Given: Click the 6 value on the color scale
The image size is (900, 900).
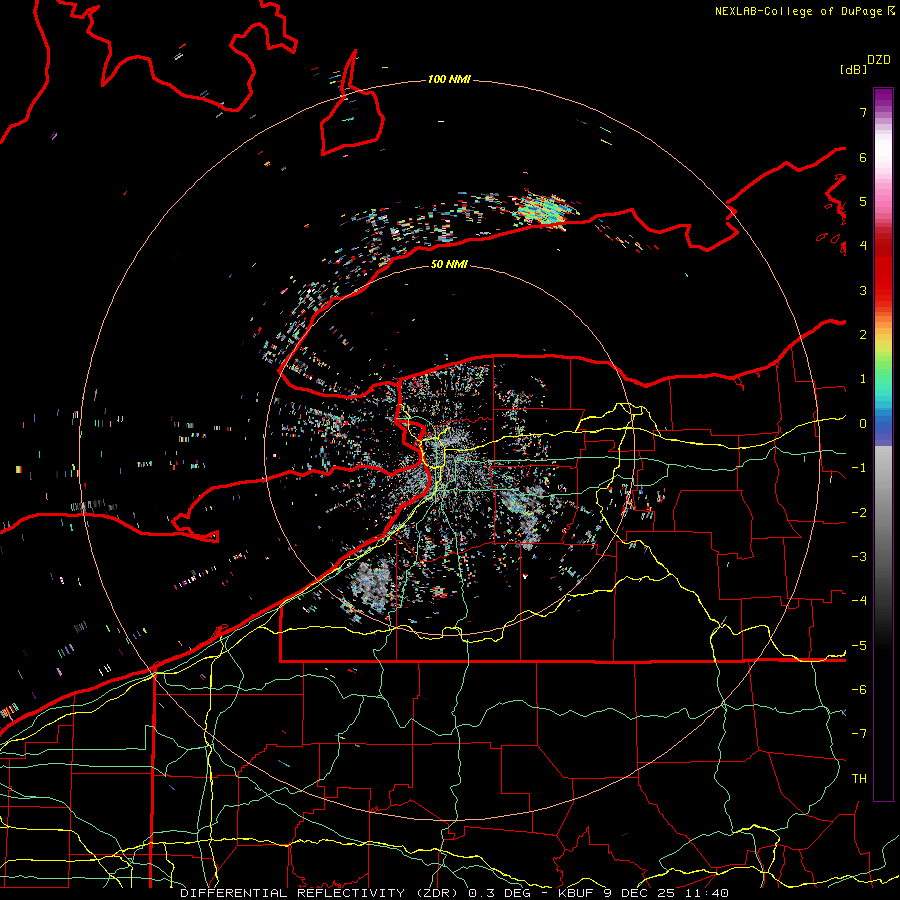Looking at the screenshot, I should (x=863, y=157).
